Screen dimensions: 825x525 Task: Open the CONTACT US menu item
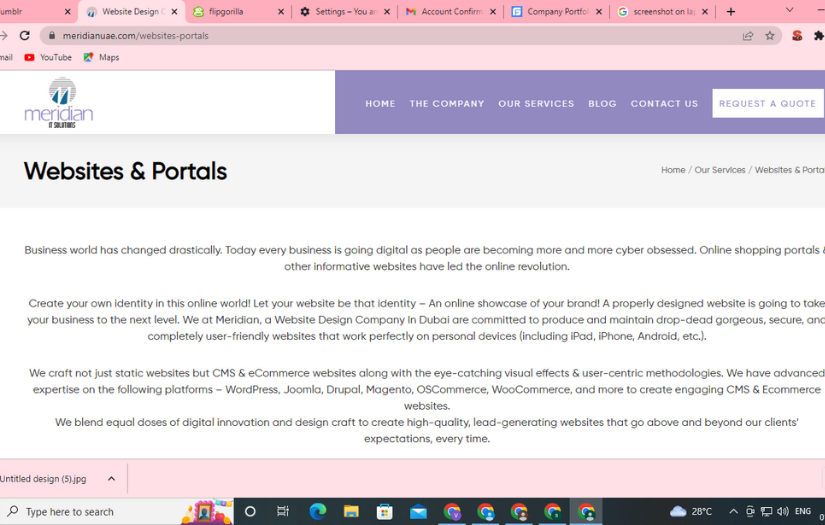pos(664,104)
